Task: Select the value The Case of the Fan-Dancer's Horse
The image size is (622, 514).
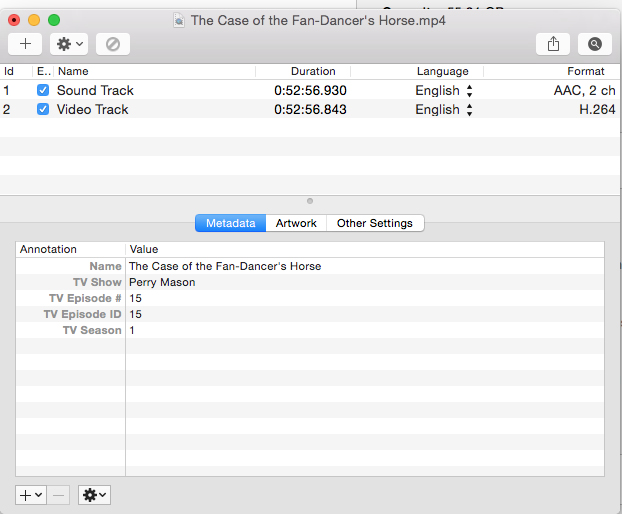Action: (225, 266)
